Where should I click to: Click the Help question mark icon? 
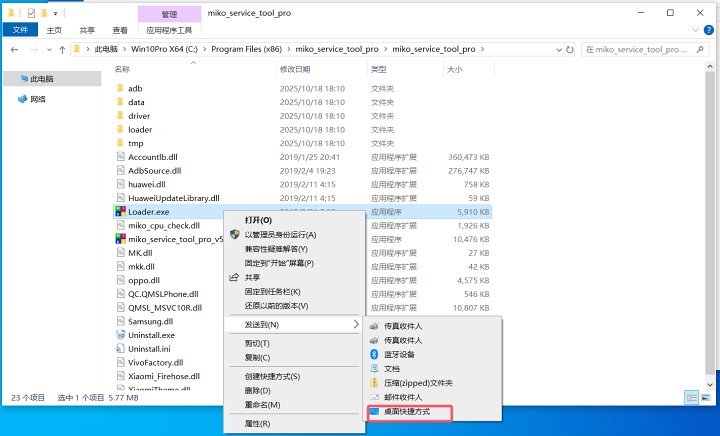709,30
